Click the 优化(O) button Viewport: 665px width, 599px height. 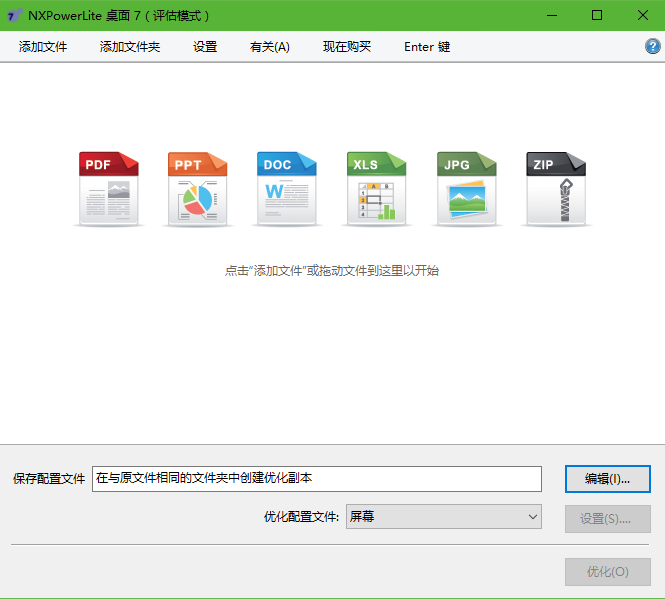608,572
